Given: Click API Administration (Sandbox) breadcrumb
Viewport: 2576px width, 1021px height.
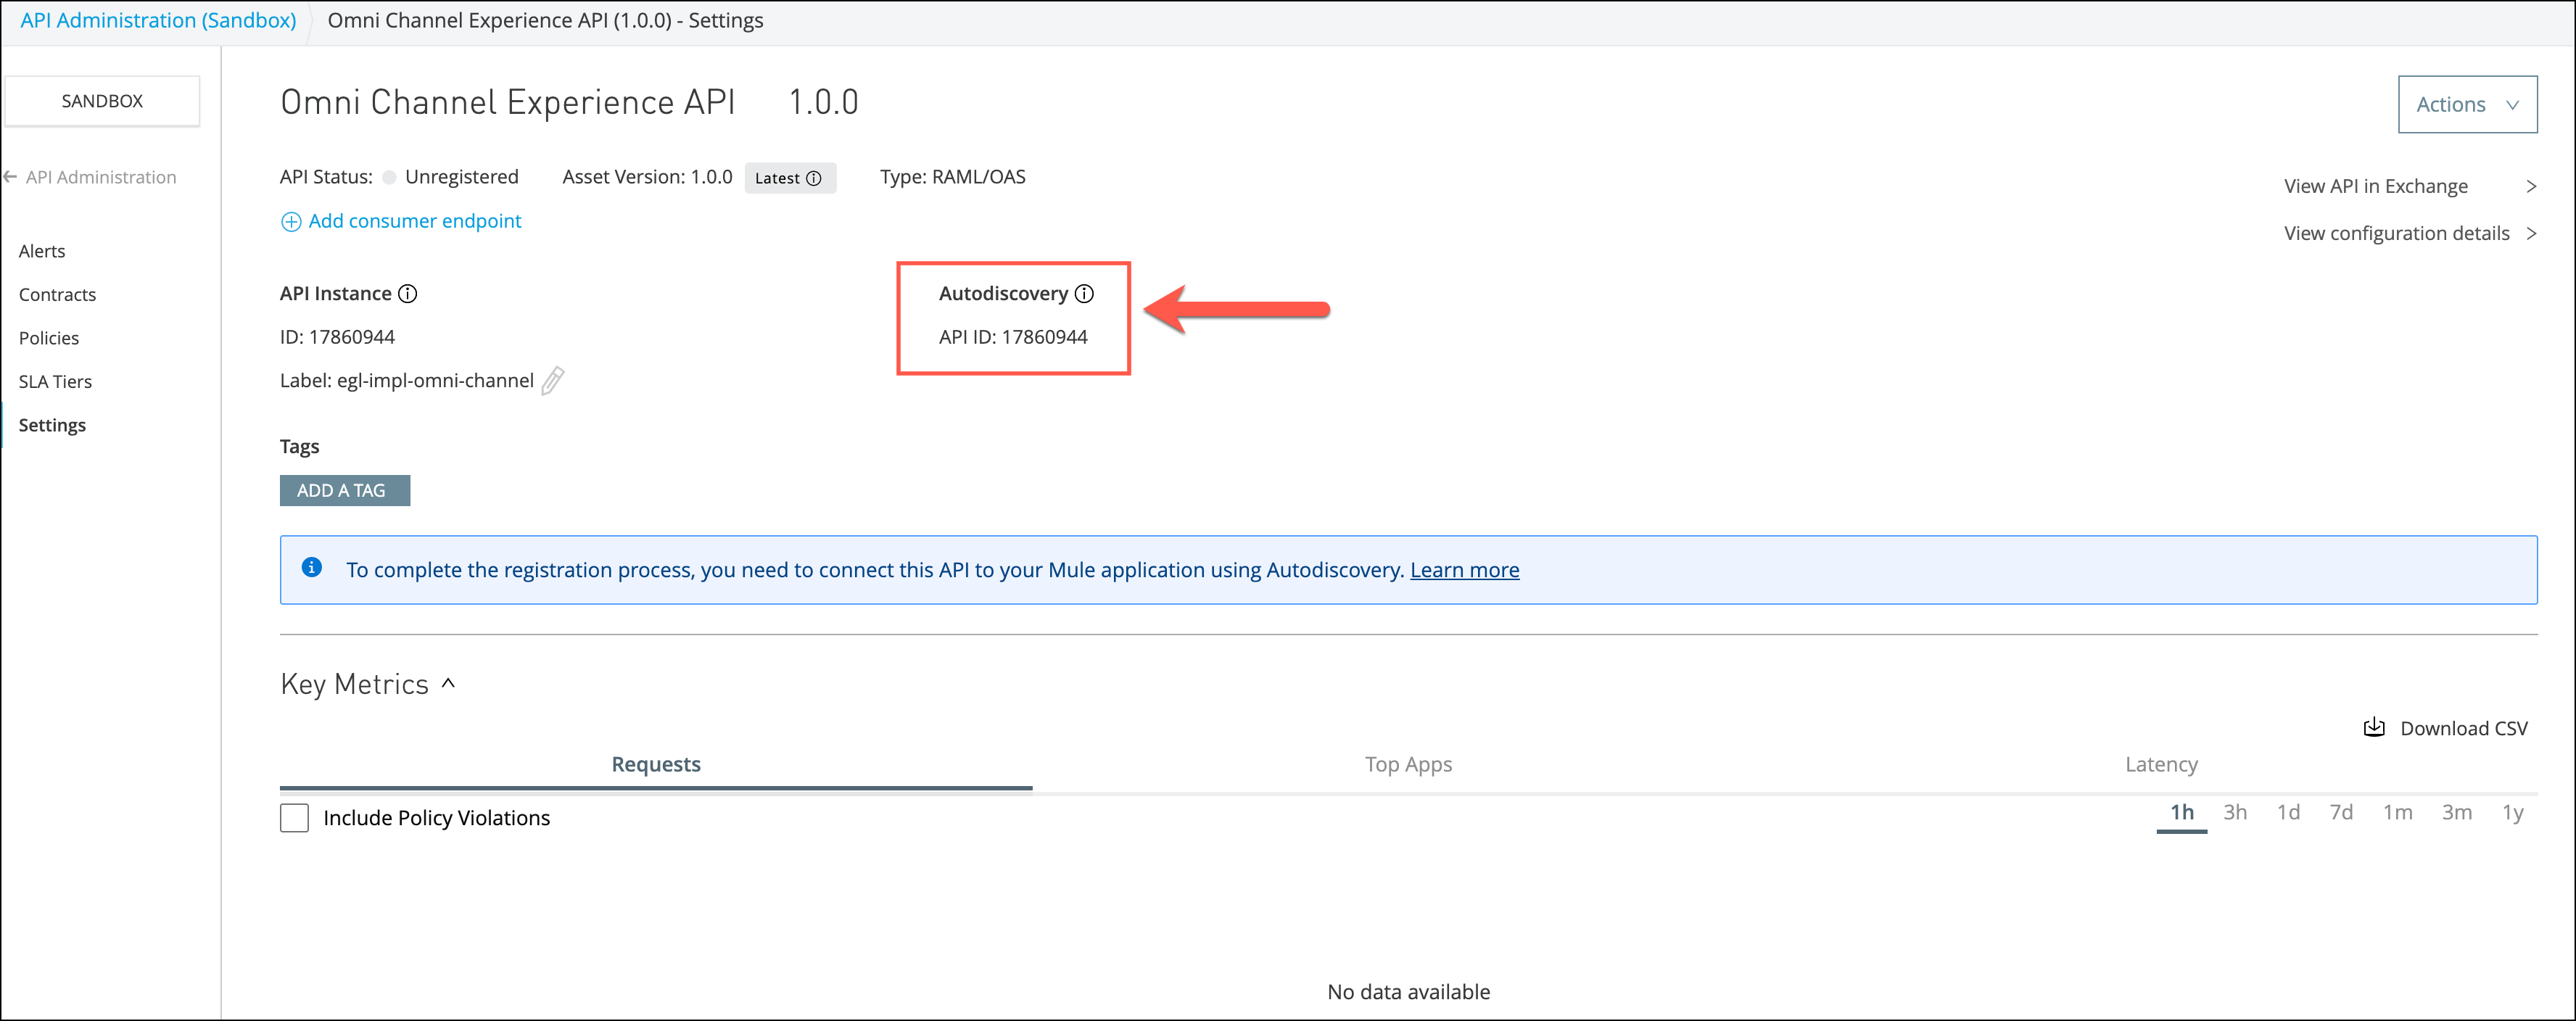Looking at the screenshot, I should 158,20.
